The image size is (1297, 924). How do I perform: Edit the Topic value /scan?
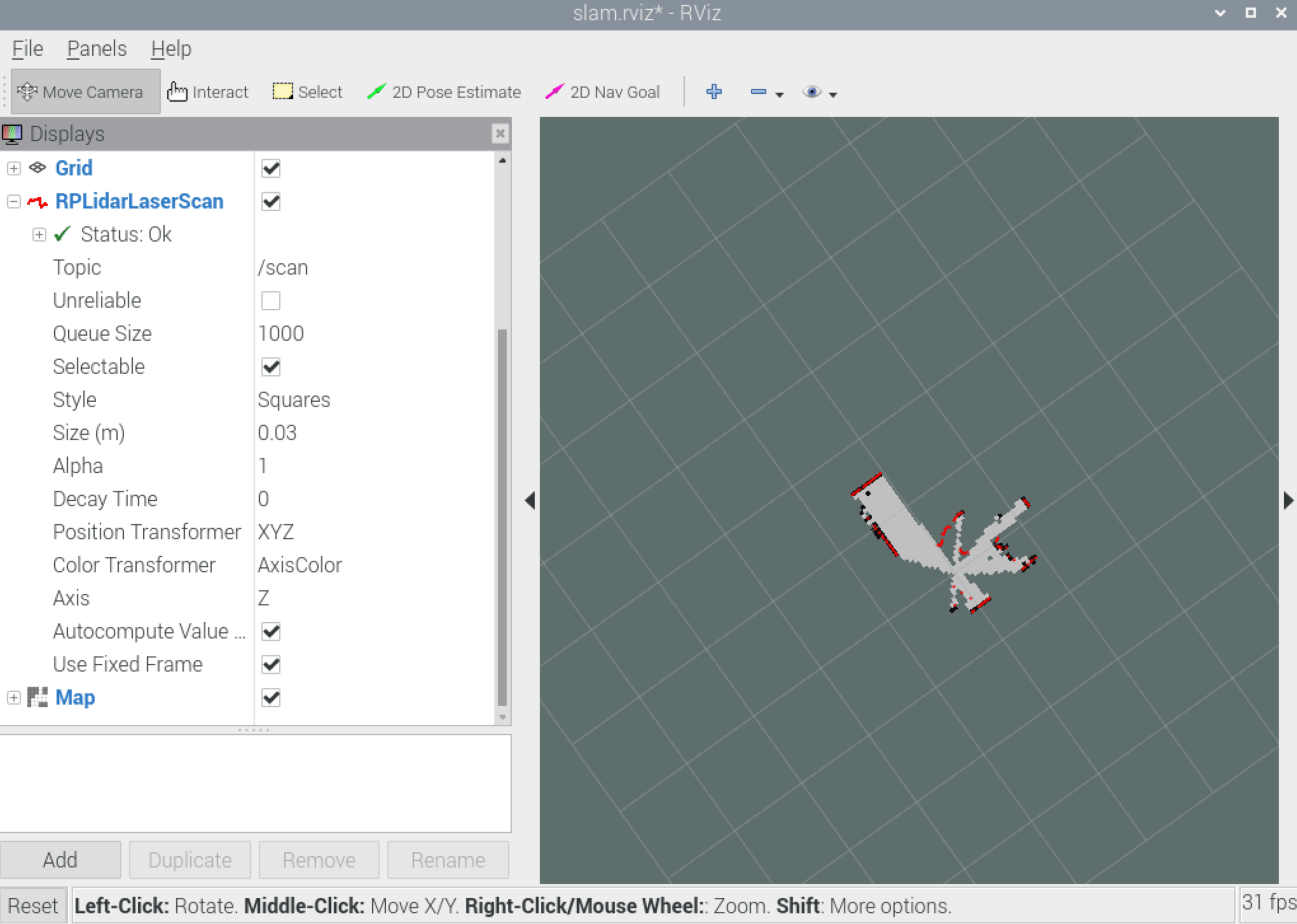tap(375, 268)
